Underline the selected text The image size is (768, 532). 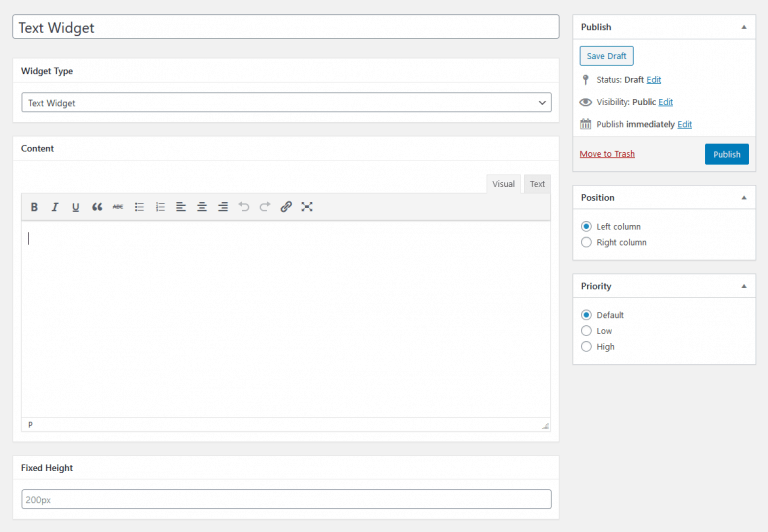coord(75,207)
